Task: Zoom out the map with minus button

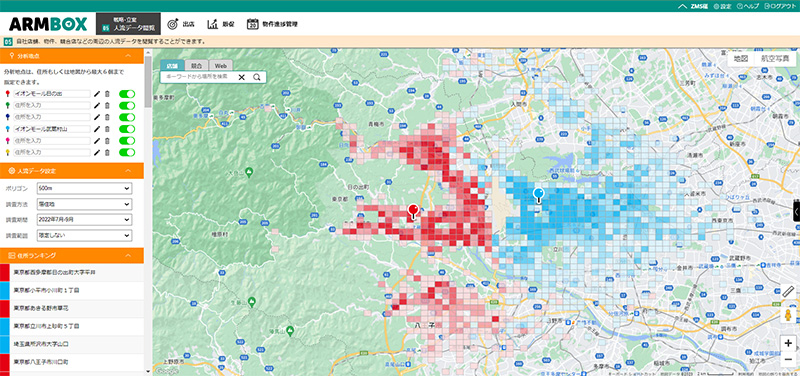Action: point(788,359)
